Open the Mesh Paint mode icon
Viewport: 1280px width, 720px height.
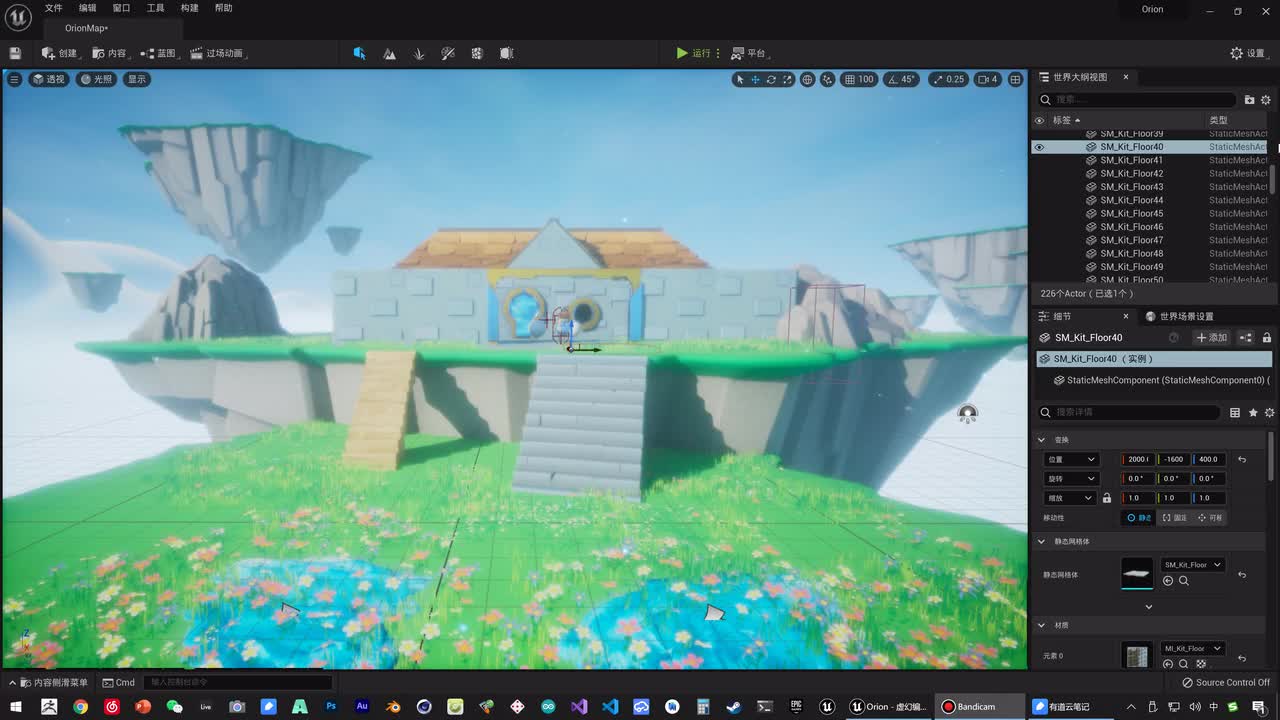448,53
